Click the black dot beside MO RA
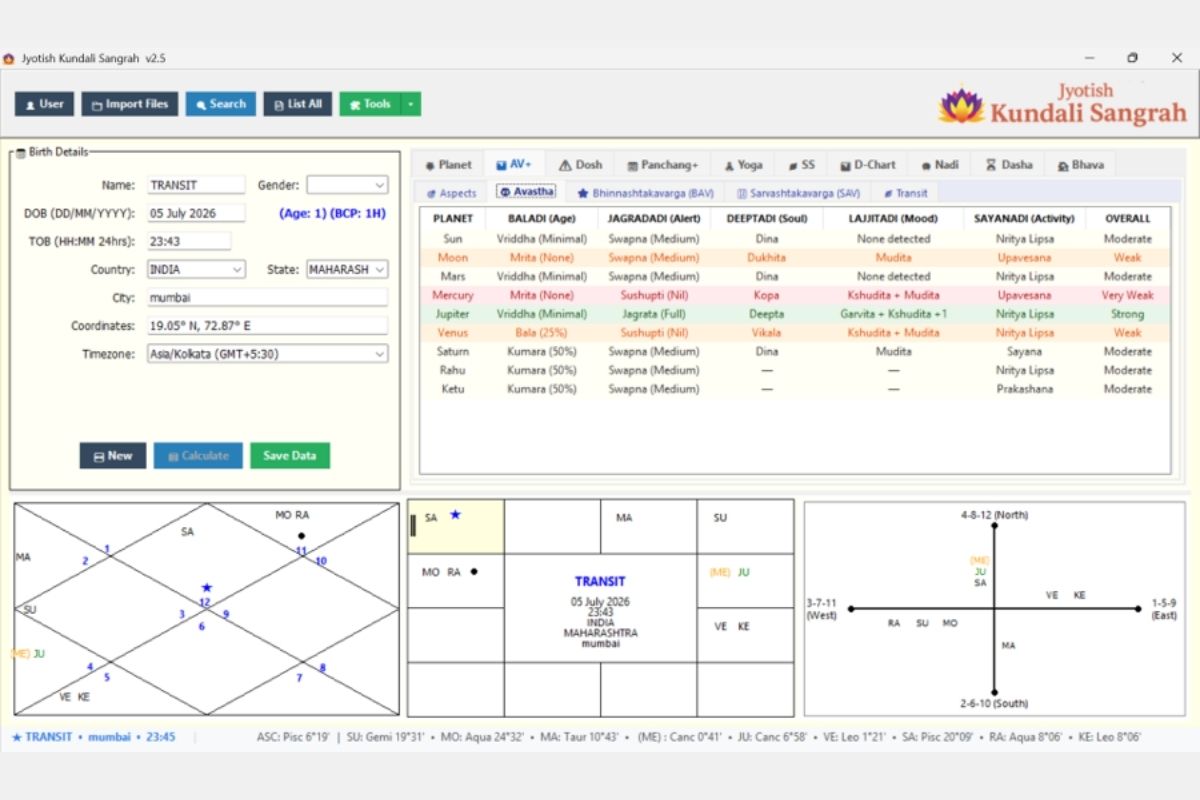1200x800 pixels. tap(474, 572)
